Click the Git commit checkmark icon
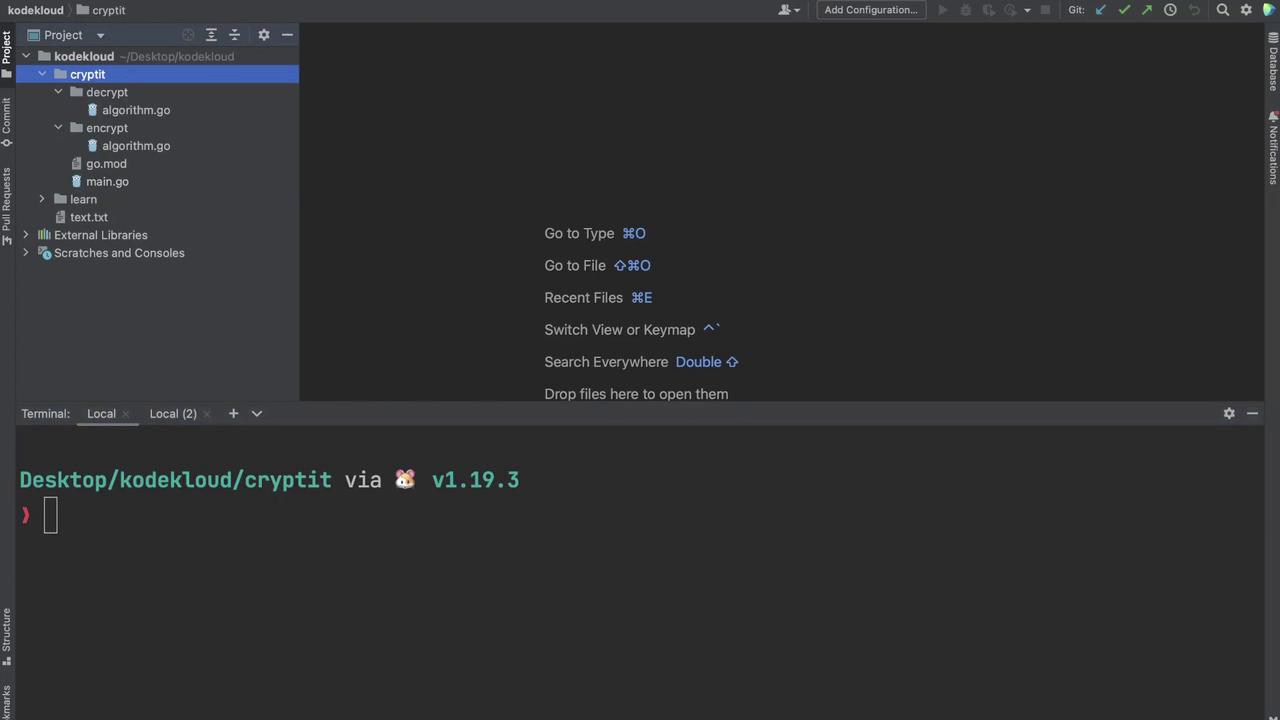The image size is (1280, 720). (1124, 10)
